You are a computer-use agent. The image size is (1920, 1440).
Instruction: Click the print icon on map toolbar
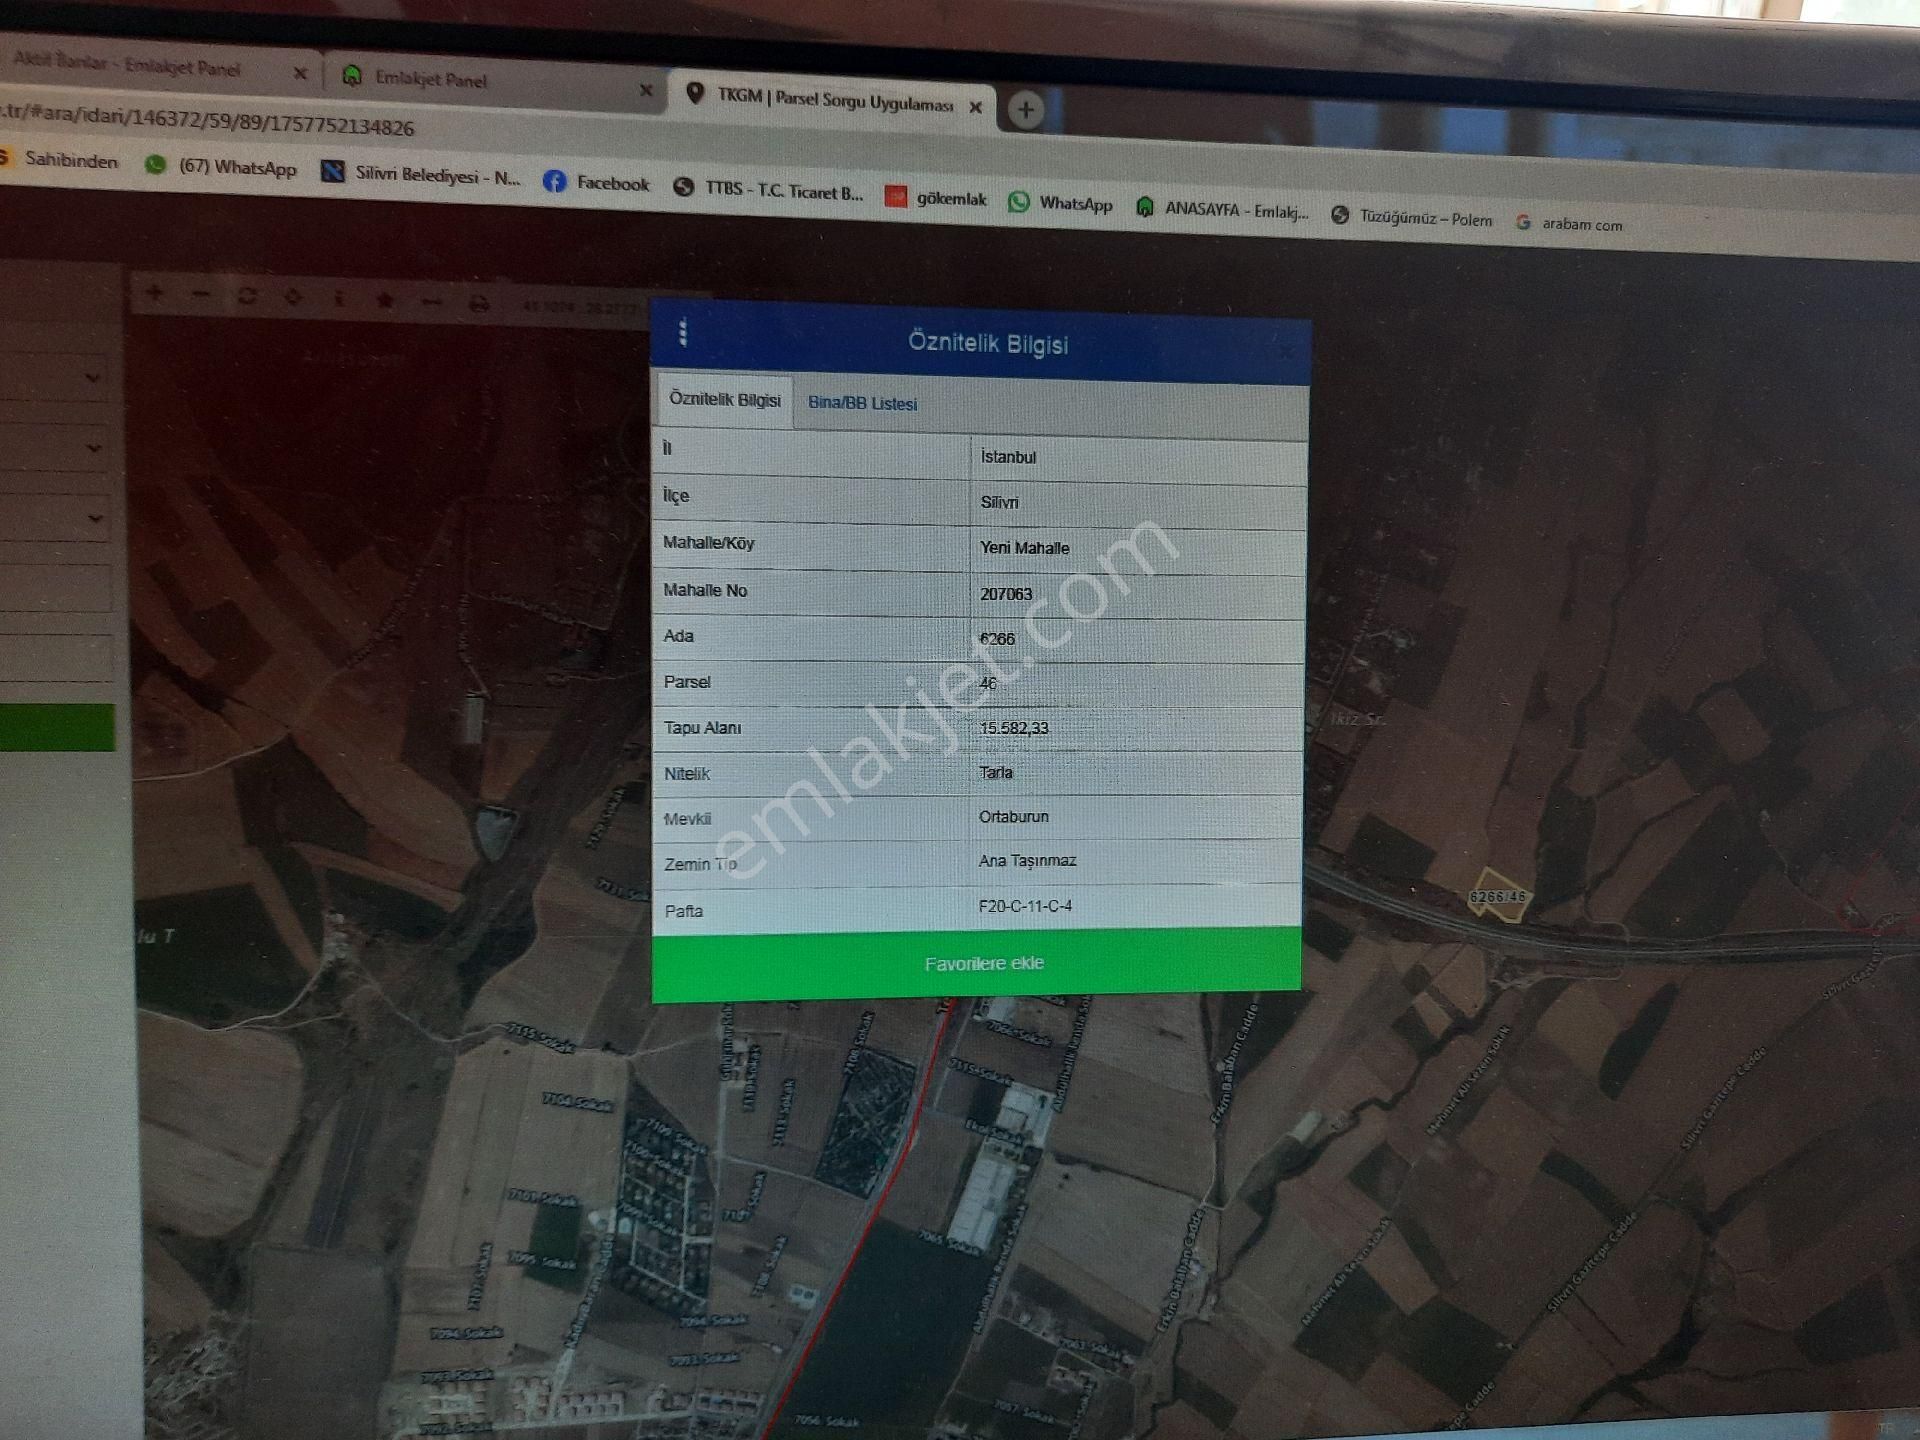tap(479, 304)
